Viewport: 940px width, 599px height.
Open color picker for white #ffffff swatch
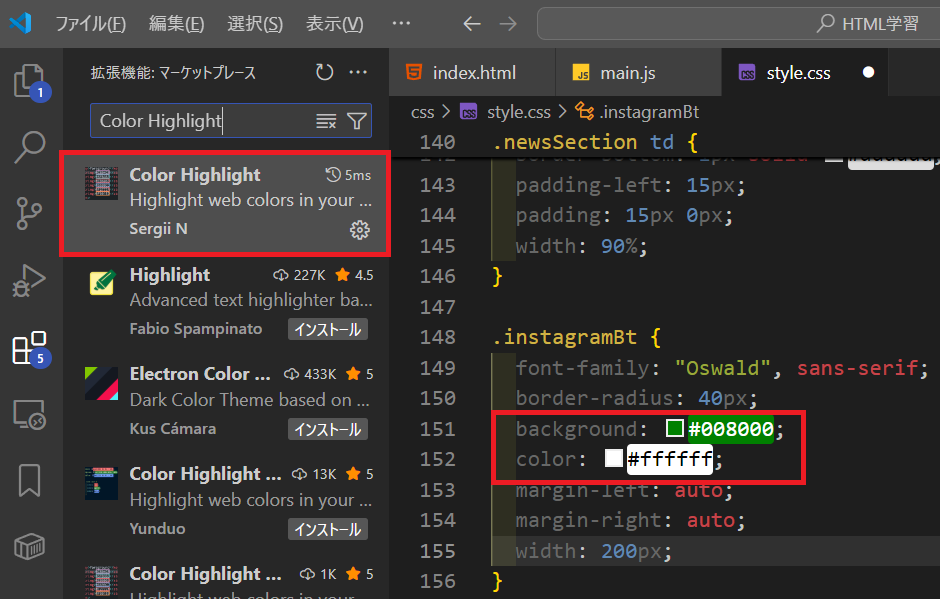pos(614,459)
